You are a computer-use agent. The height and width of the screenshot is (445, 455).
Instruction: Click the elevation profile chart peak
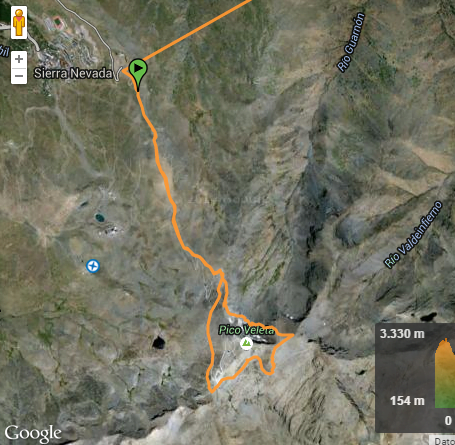(446, 341)
